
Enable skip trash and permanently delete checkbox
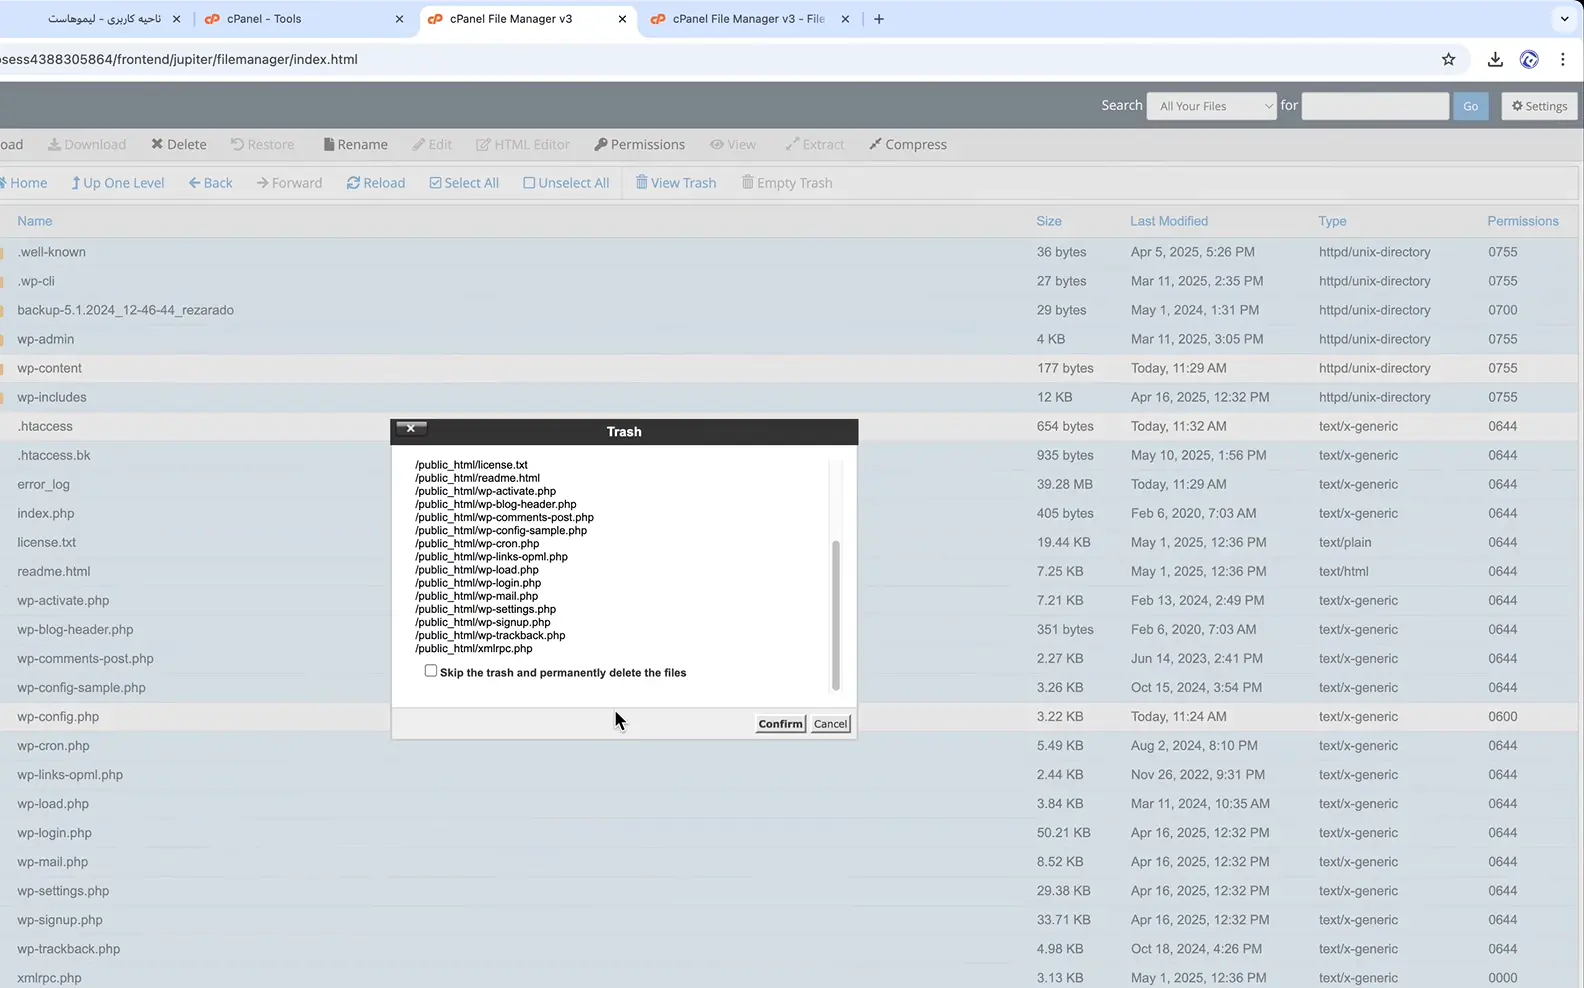pyautogui.click(x=431, y=671)
